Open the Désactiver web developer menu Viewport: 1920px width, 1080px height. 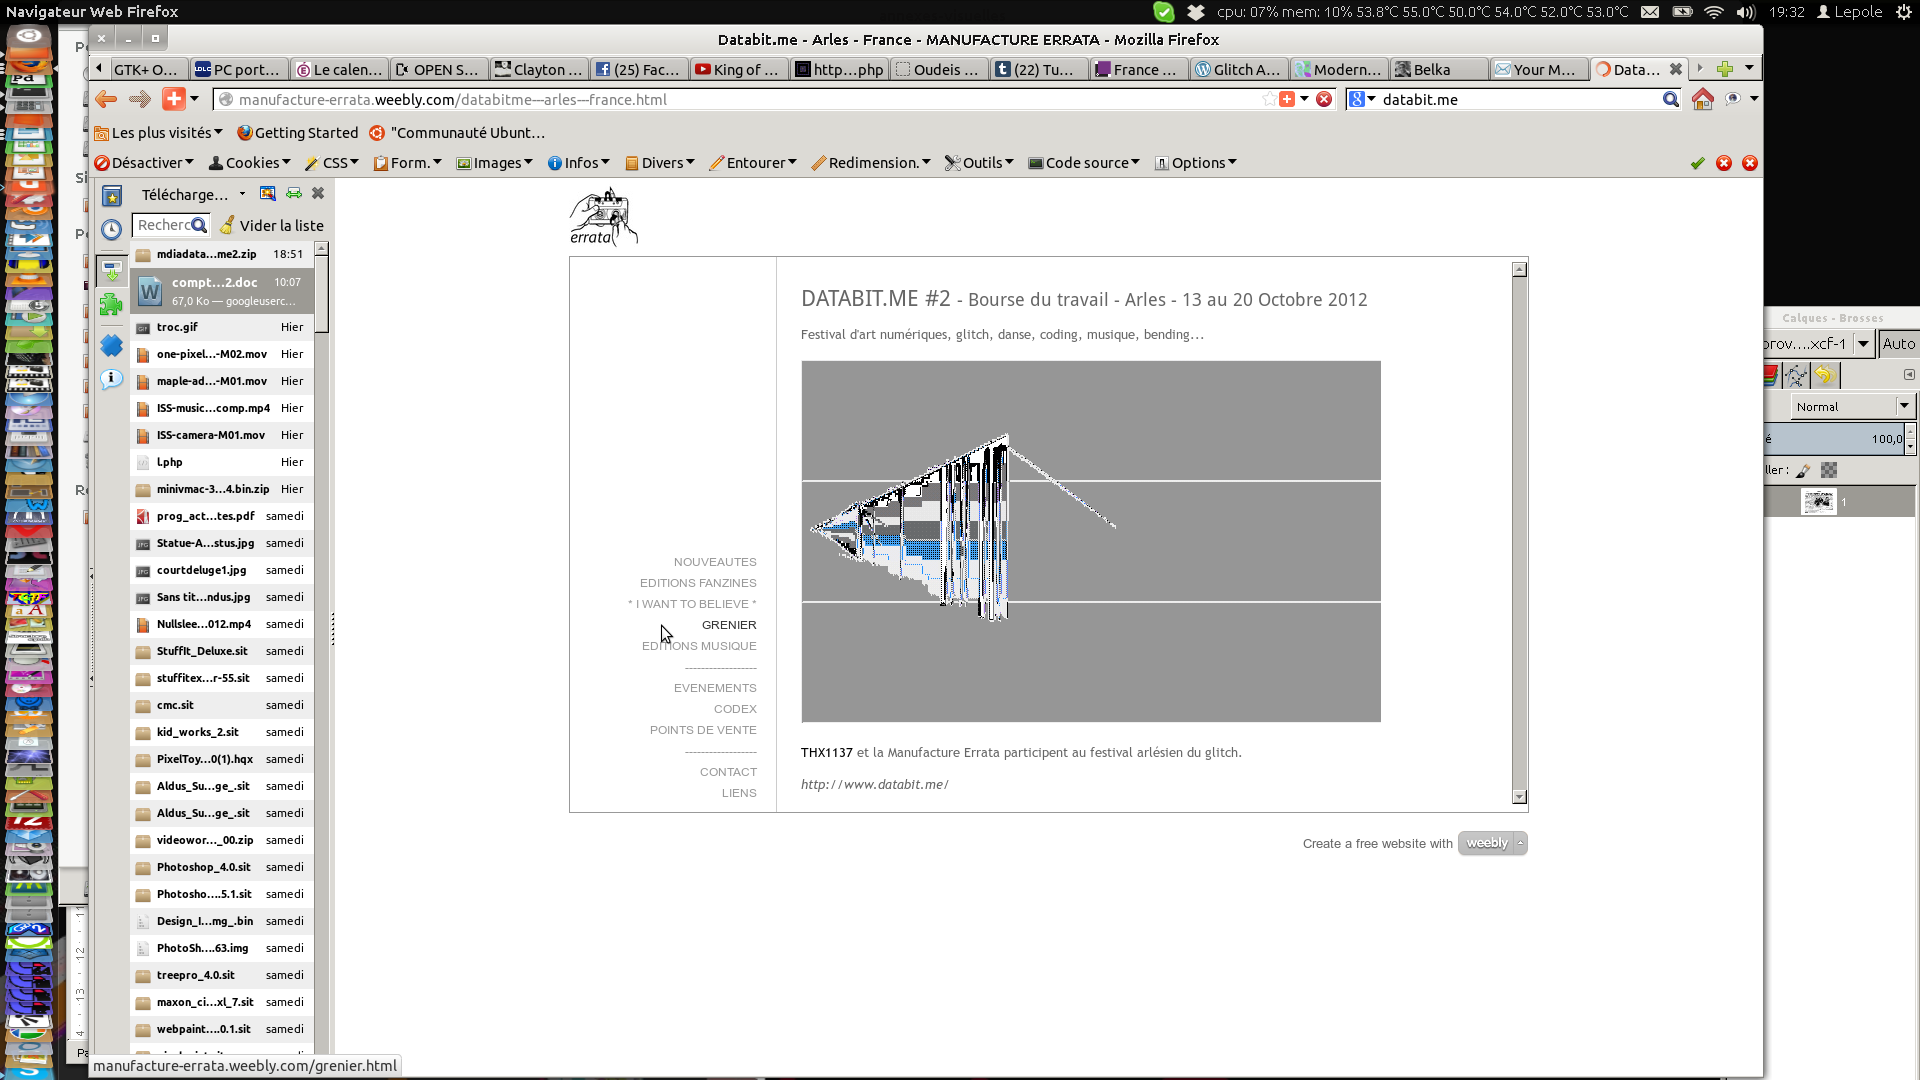tap(144, 163)
